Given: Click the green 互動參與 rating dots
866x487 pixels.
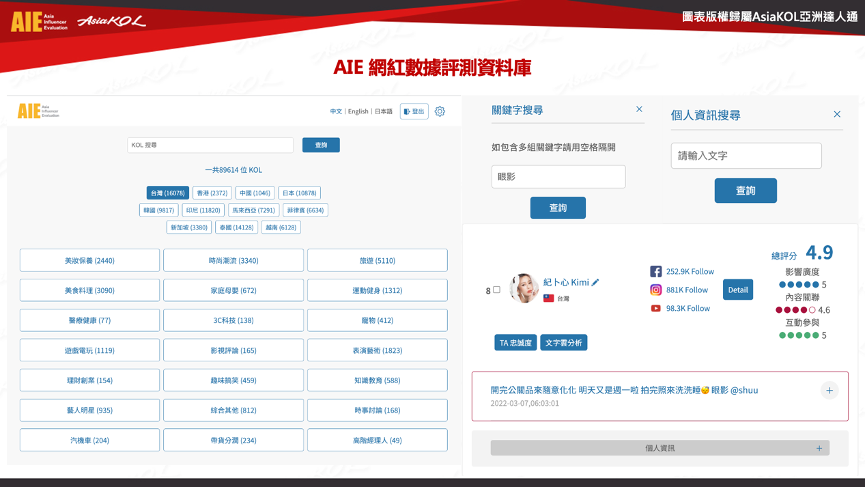Looking at the screenshot, I should pos(799,335).
